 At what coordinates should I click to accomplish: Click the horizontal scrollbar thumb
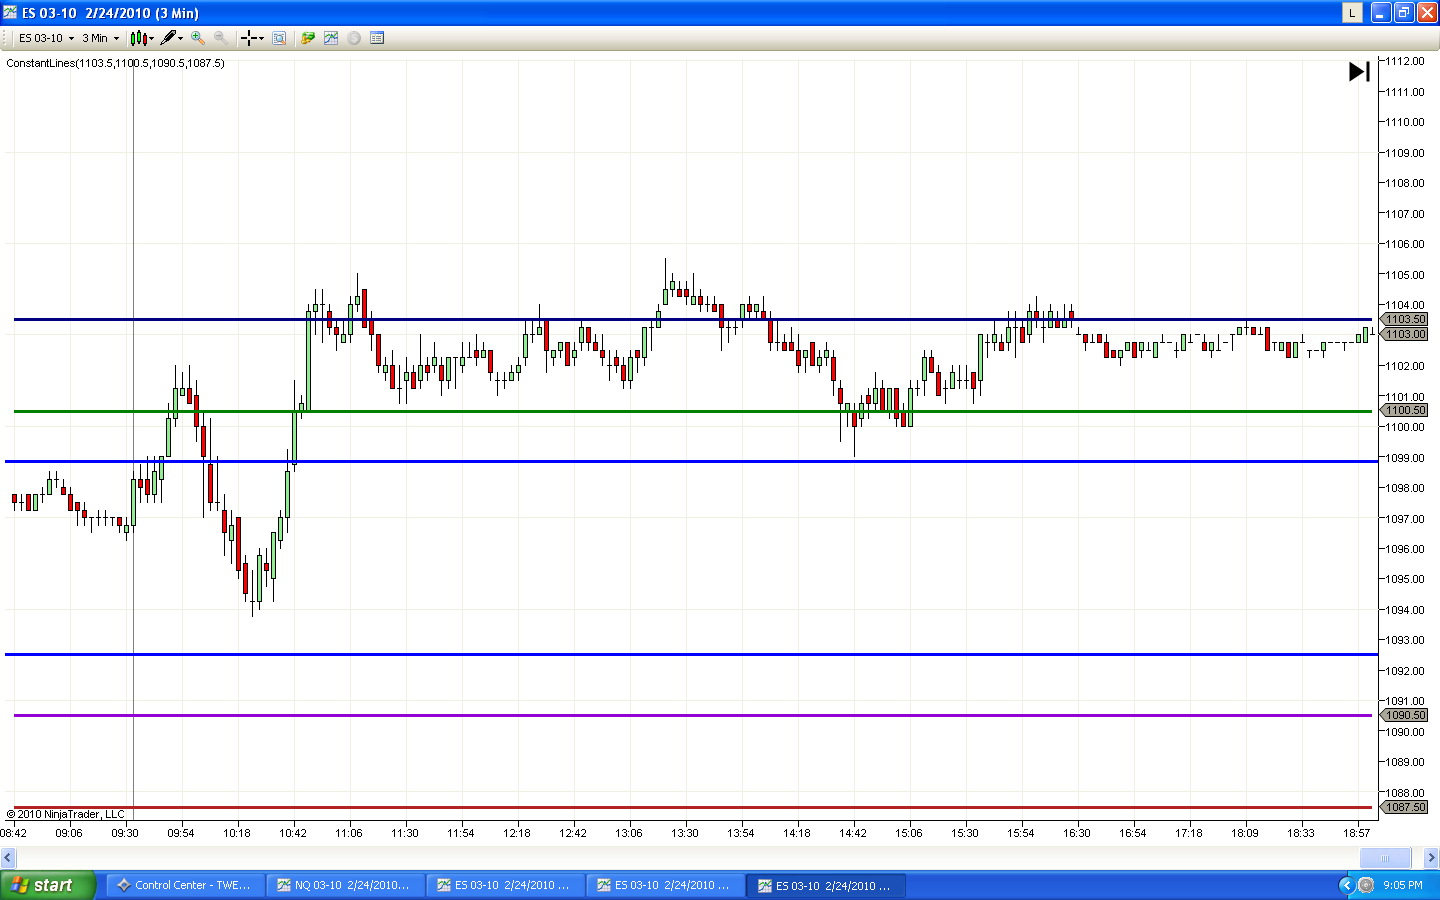point(1385,857)
